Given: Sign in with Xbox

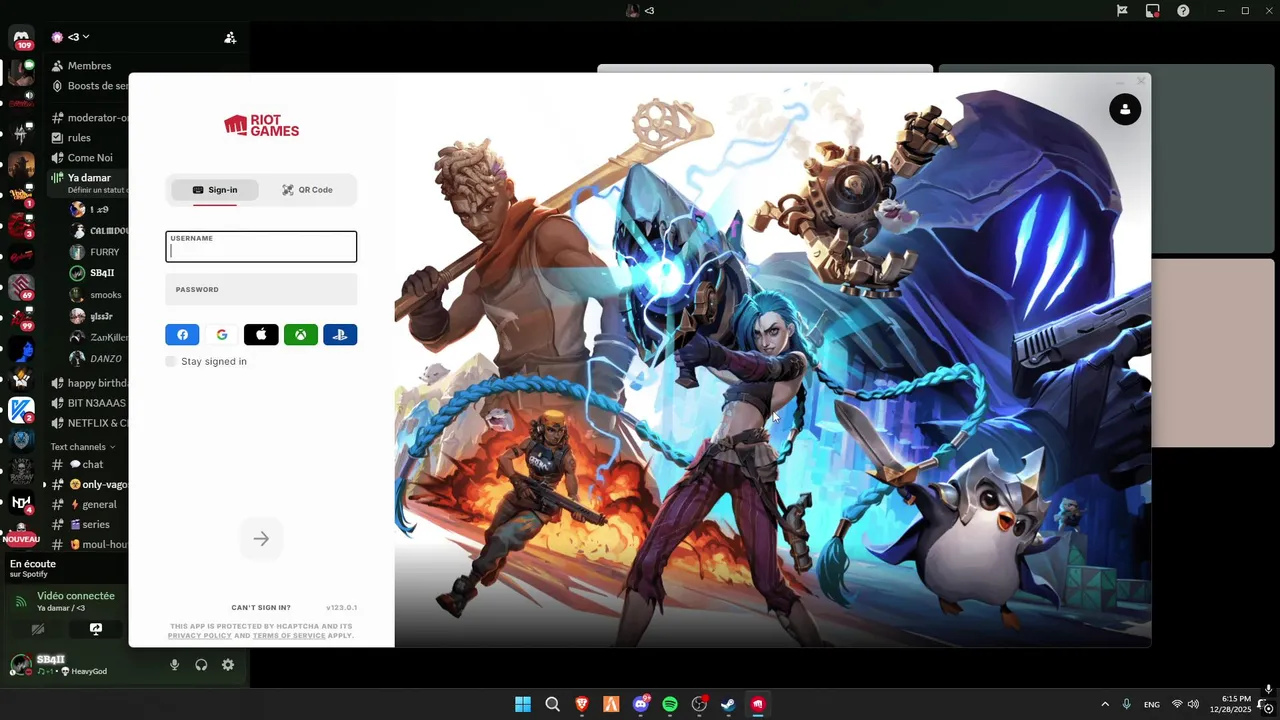Looking at the screenshot, I should click(301, 335).
